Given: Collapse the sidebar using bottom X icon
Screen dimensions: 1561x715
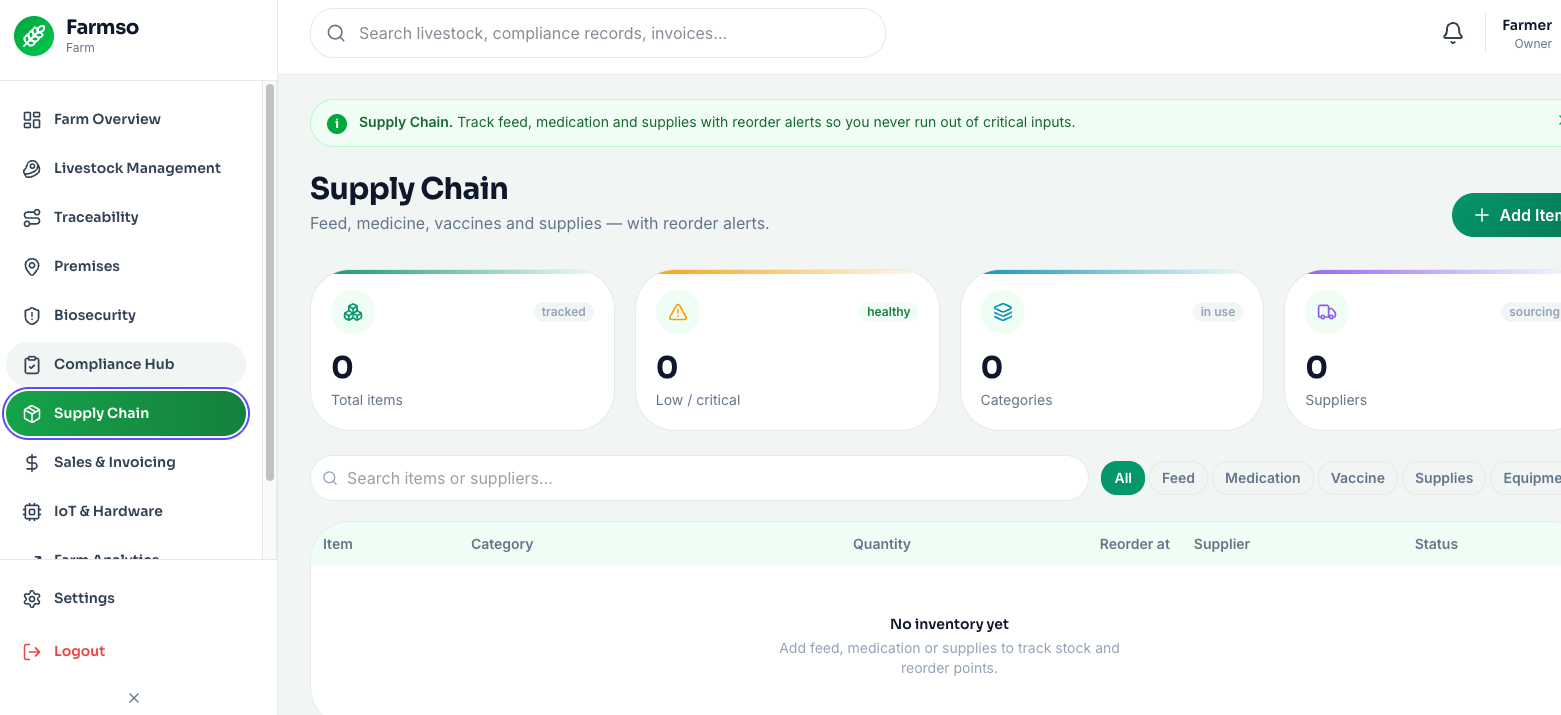Looking at the screenshot, I should tap(134, 698).
